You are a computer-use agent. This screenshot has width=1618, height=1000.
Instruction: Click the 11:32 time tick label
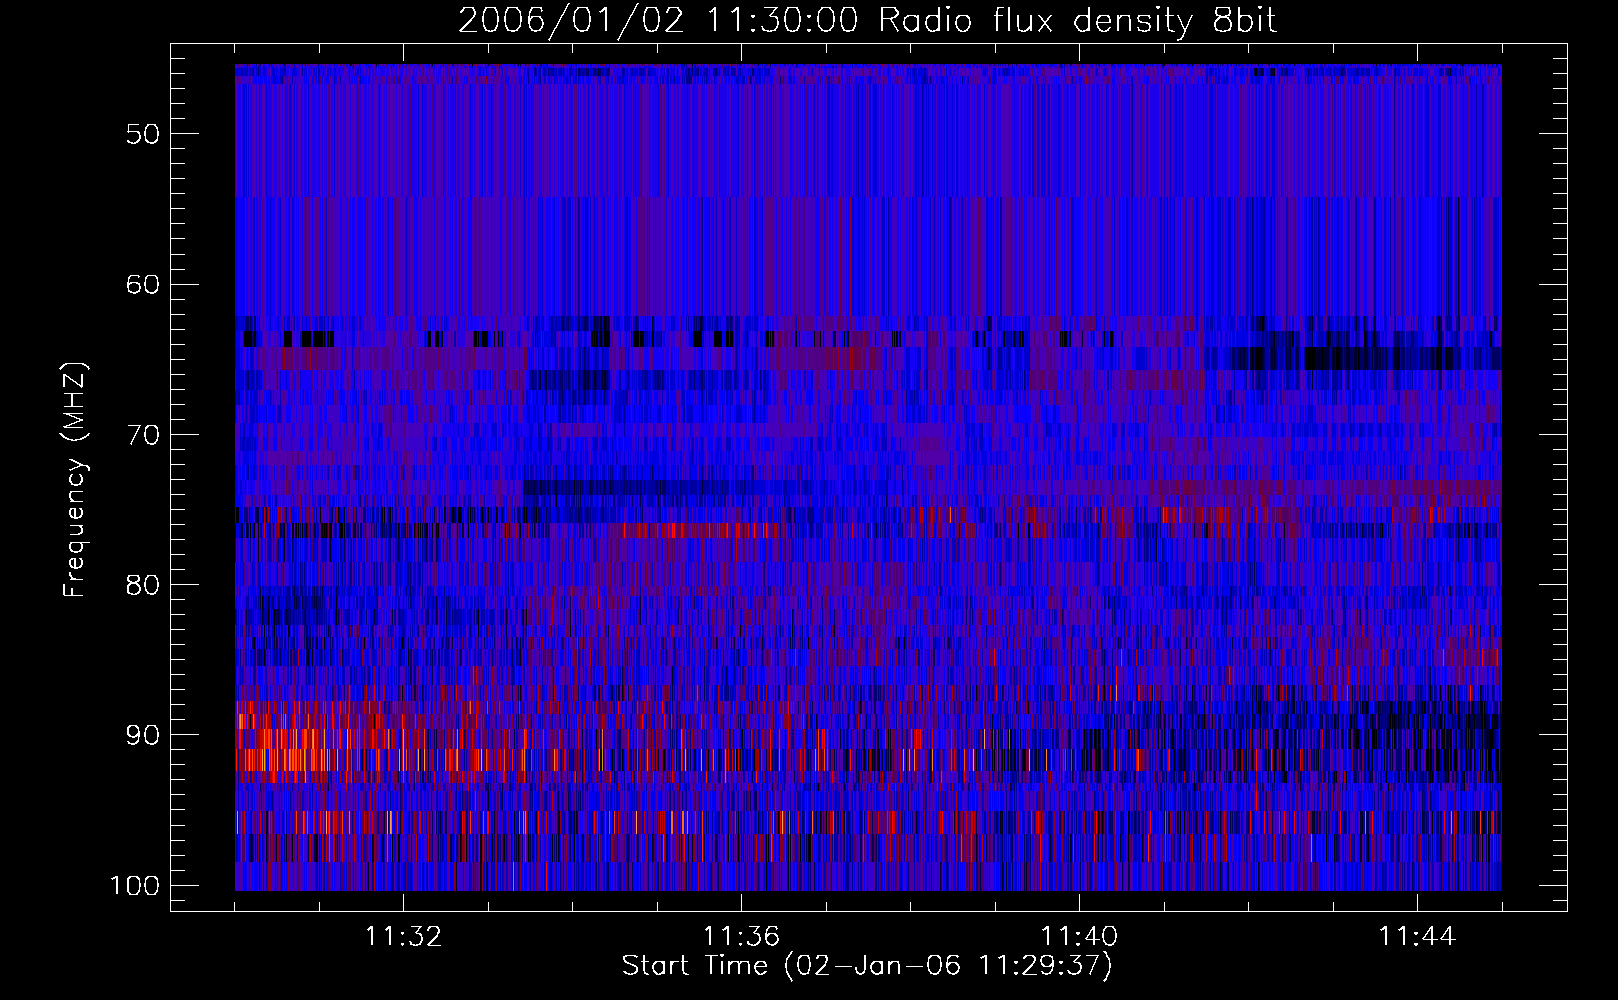[x=403, y=937]
